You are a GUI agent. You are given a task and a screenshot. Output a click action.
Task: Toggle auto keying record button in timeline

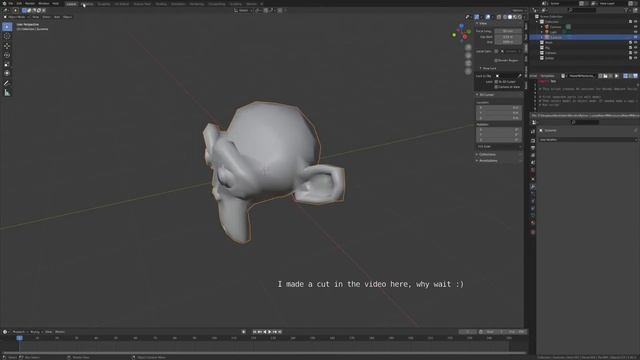(x=244, y=332)
